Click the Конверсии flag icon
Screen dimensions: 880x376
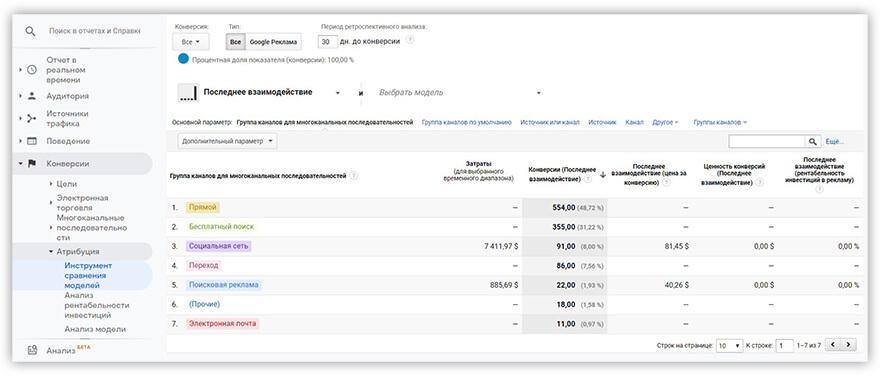click(x=31, y=163)
